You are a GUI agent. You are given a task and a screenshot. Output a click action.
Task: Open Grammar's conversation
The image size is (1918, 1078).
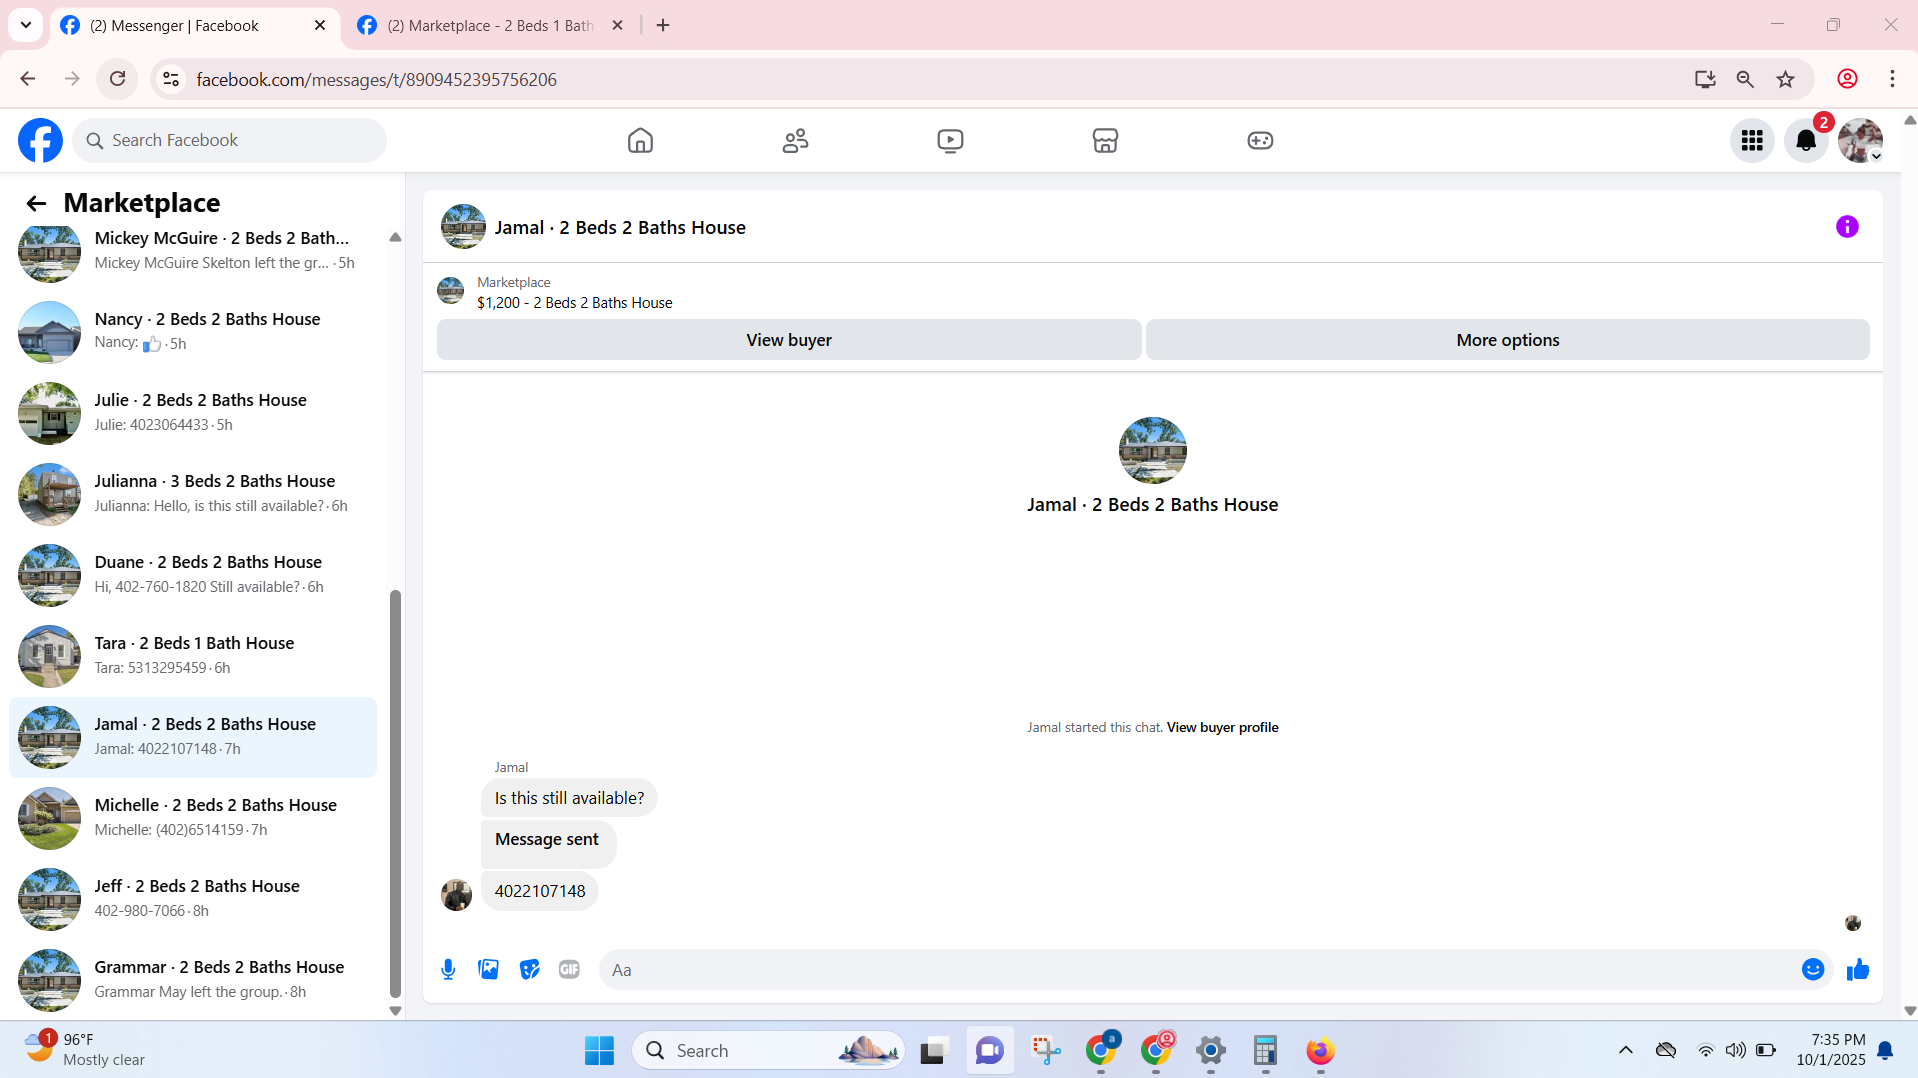[x=193, y=980]
